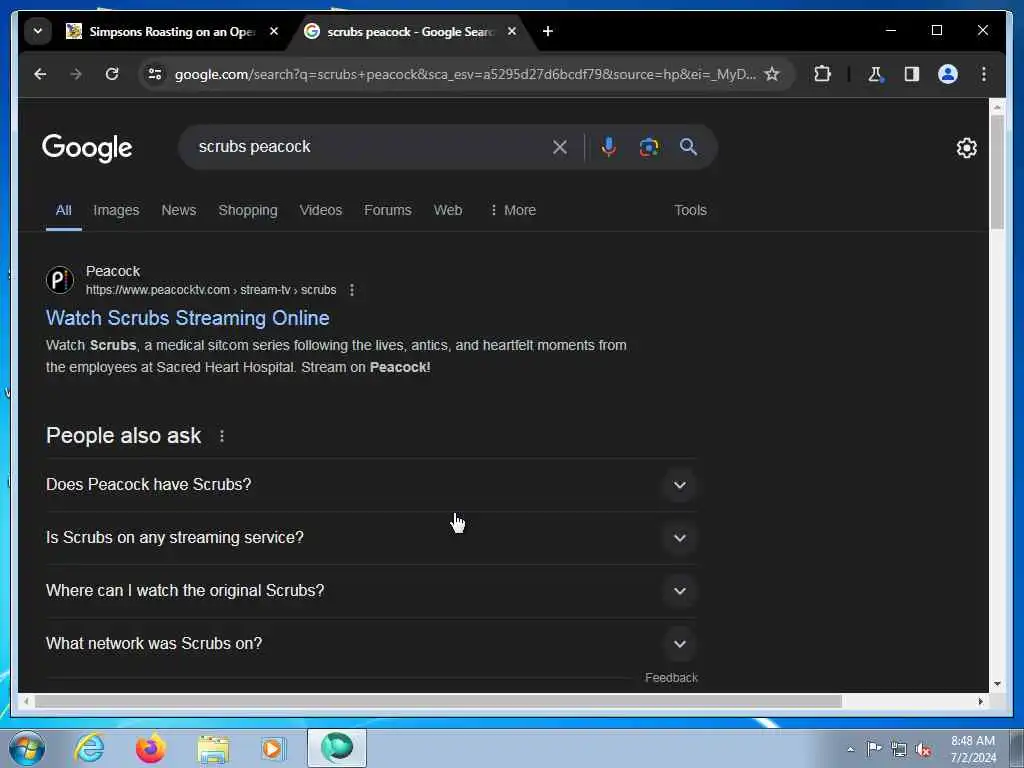Image resolution: width=1024 pixels, height=768 pixels.
Task: Switch to Simpsons Roasting browser tab
Action: coord(170,31)
